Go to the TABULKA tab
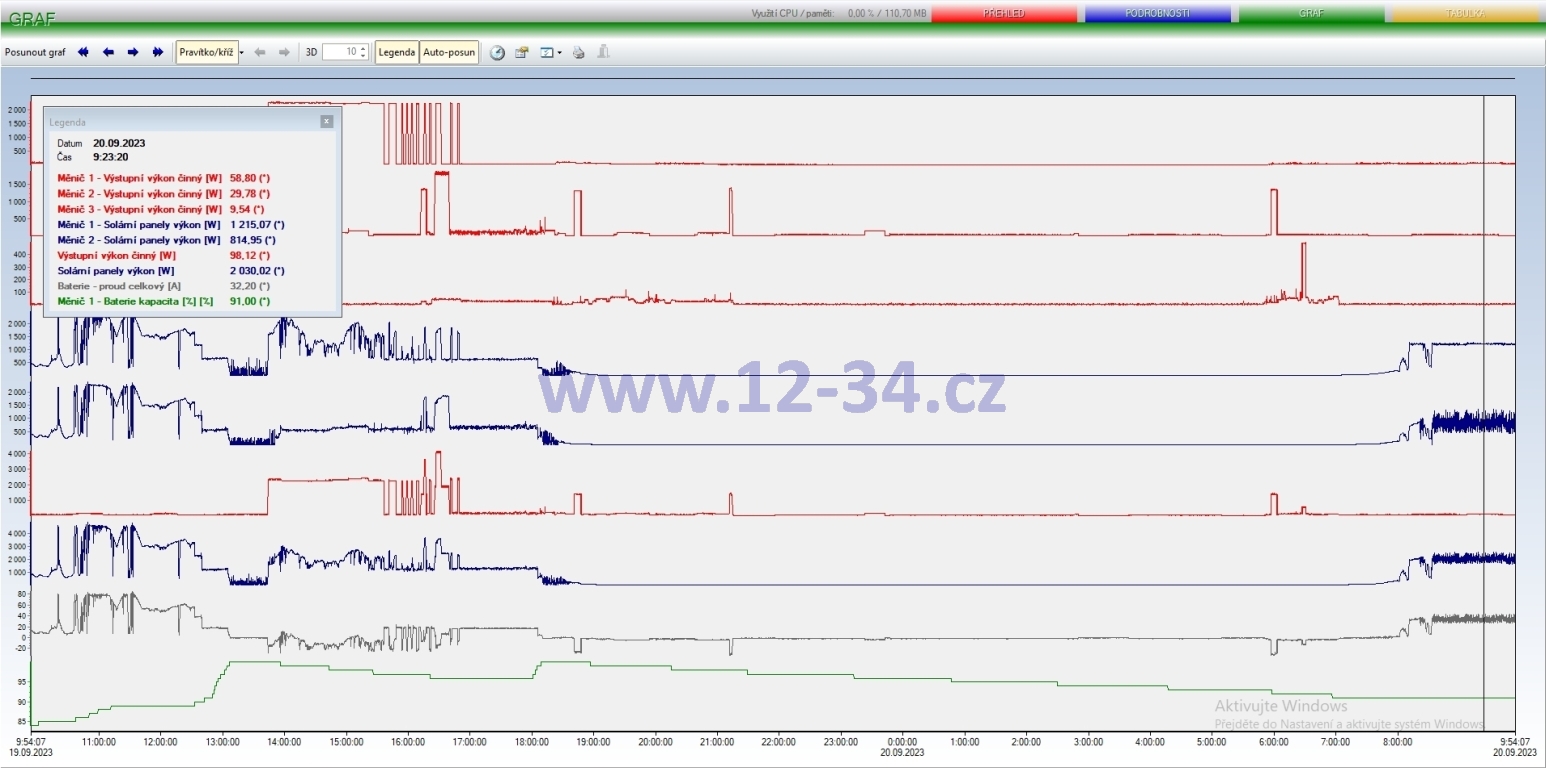Viewport: 1546px width, 768px height. [x=1463, y=14]
